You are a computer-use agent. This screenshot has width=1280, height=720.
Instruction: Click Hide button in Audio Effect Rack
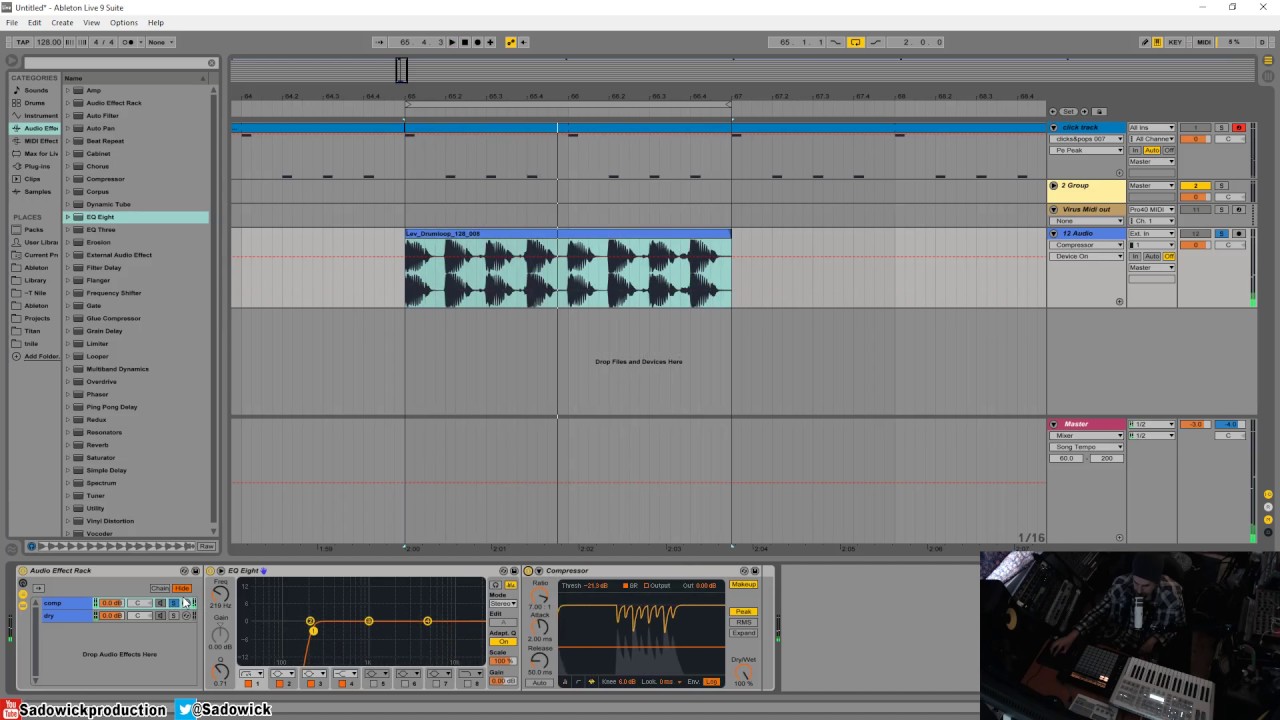click(182, 588)
